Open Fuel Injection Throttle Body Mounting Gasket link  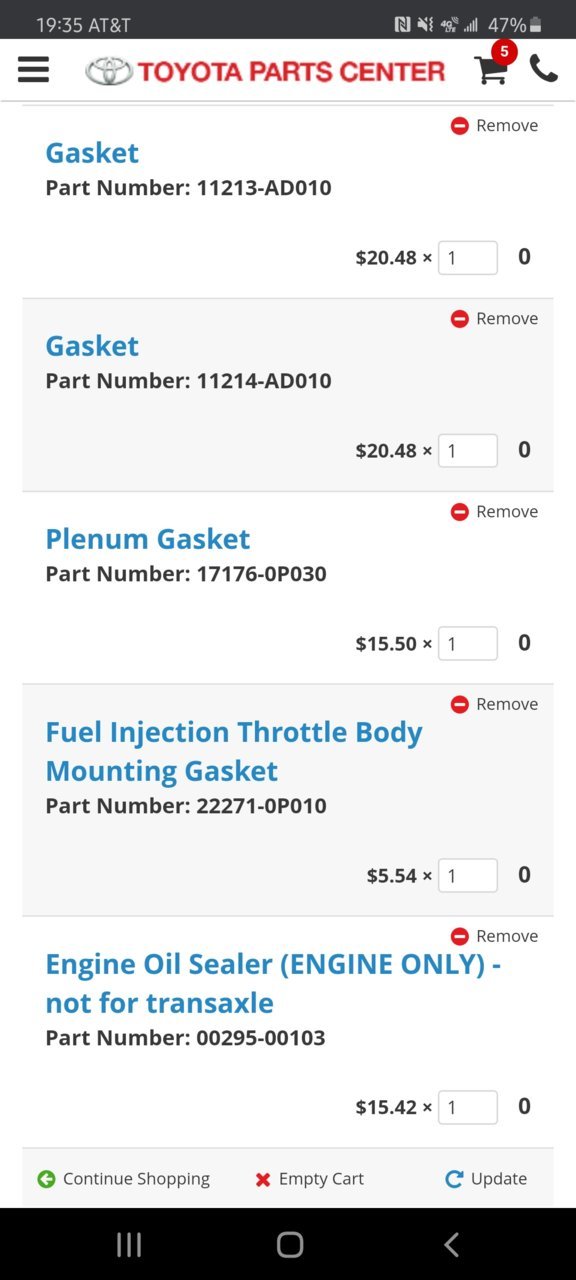tap(234, 751)
